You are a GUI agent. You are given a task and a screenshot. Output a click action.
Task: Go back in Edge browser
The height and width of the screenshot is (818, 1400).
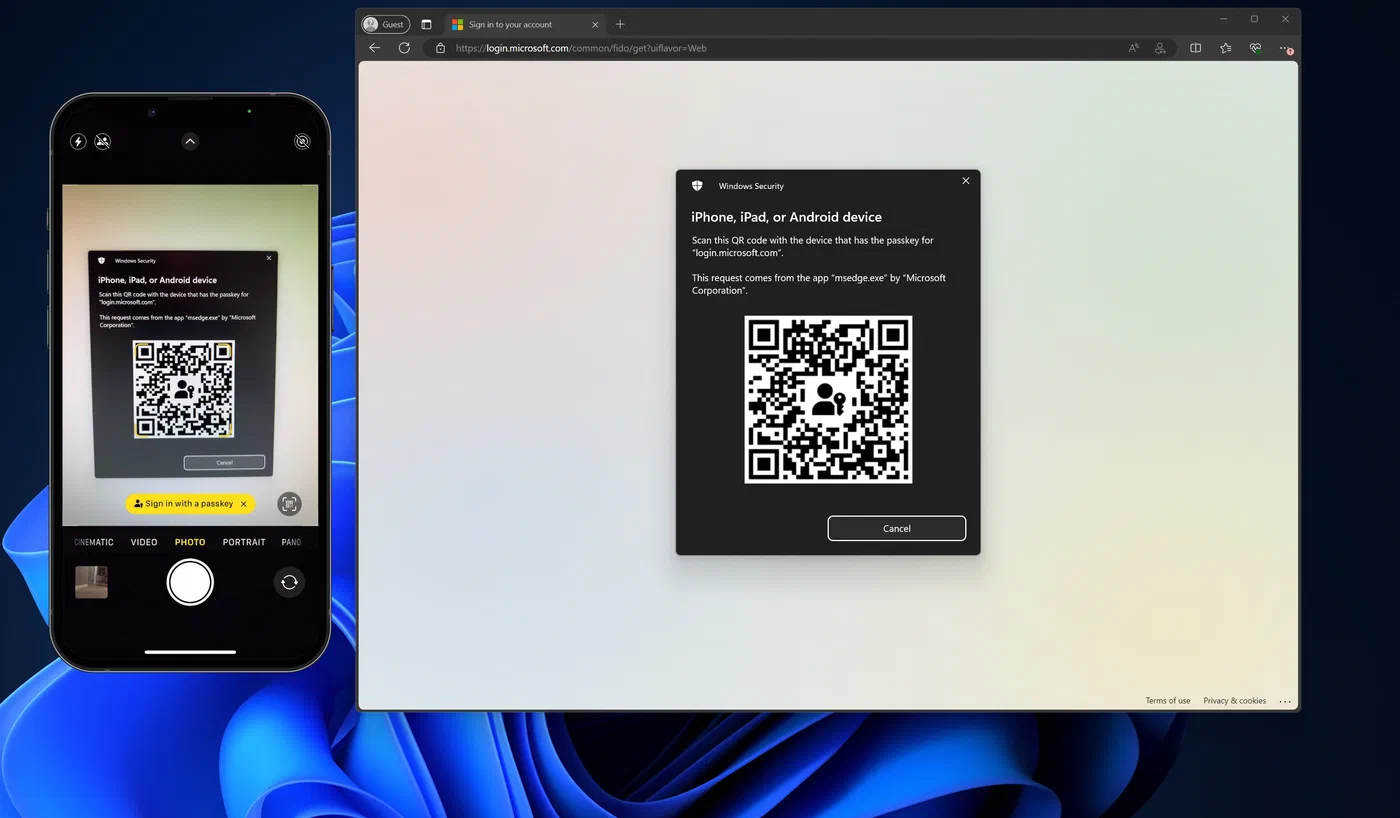click(x=375, y=48)
